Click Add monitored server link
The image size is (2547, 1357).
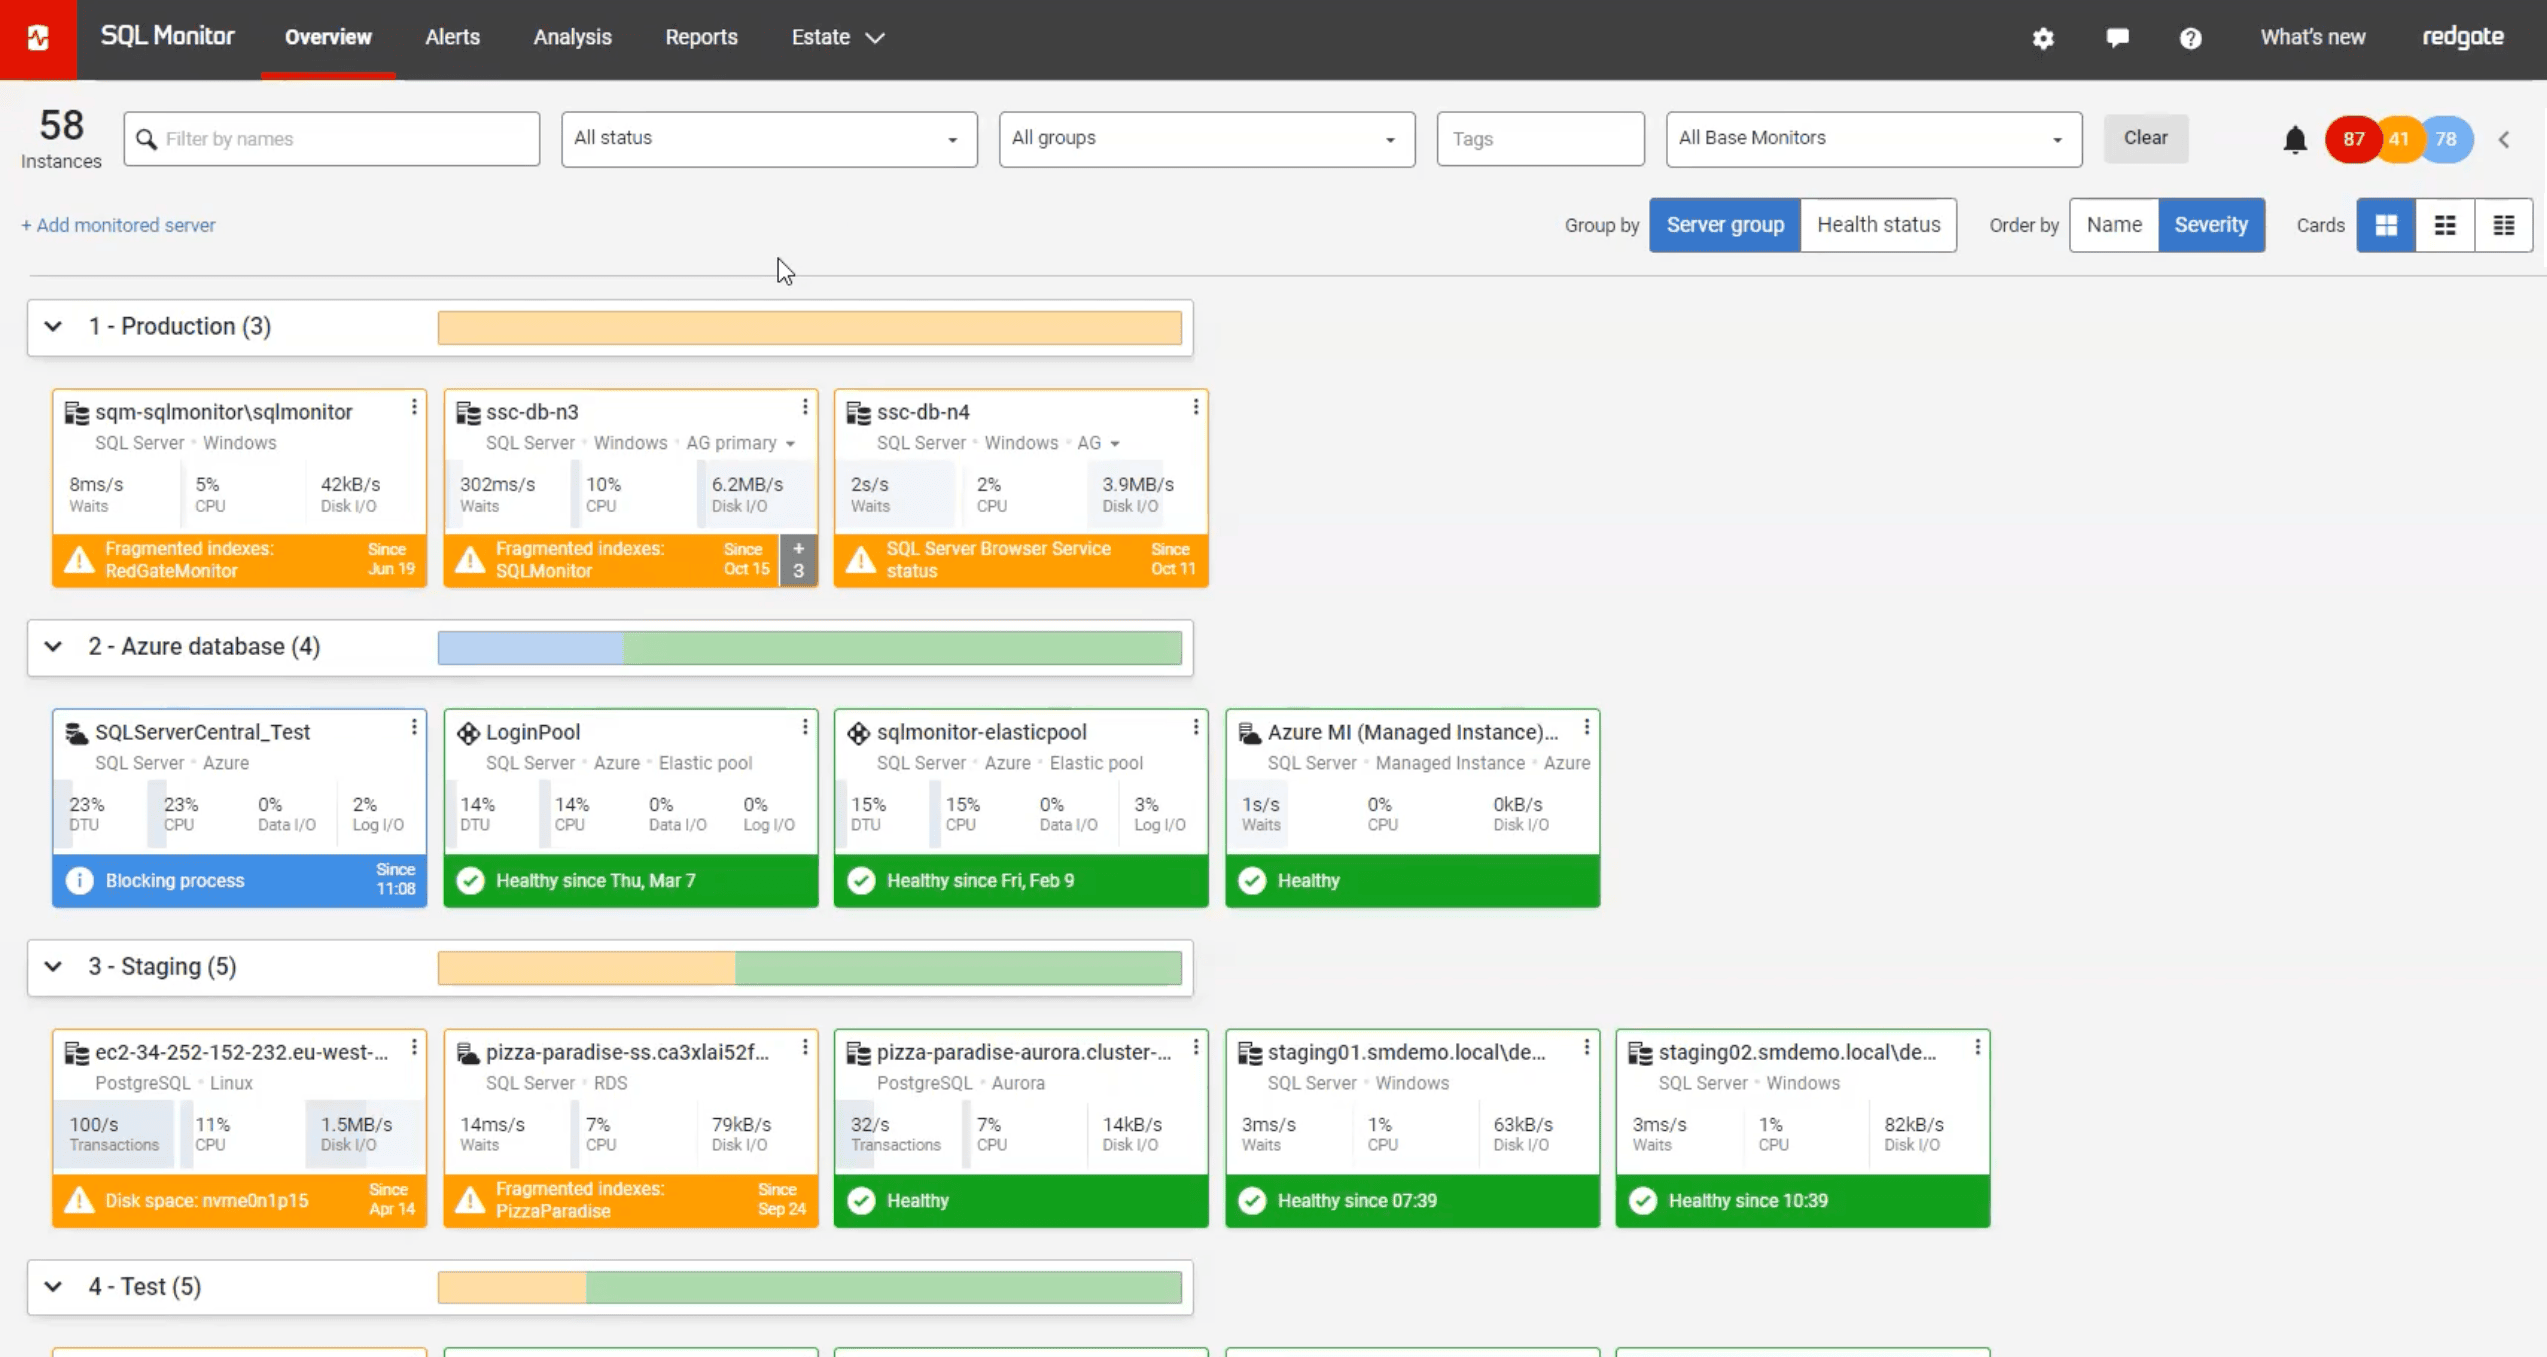click(118, 225)
